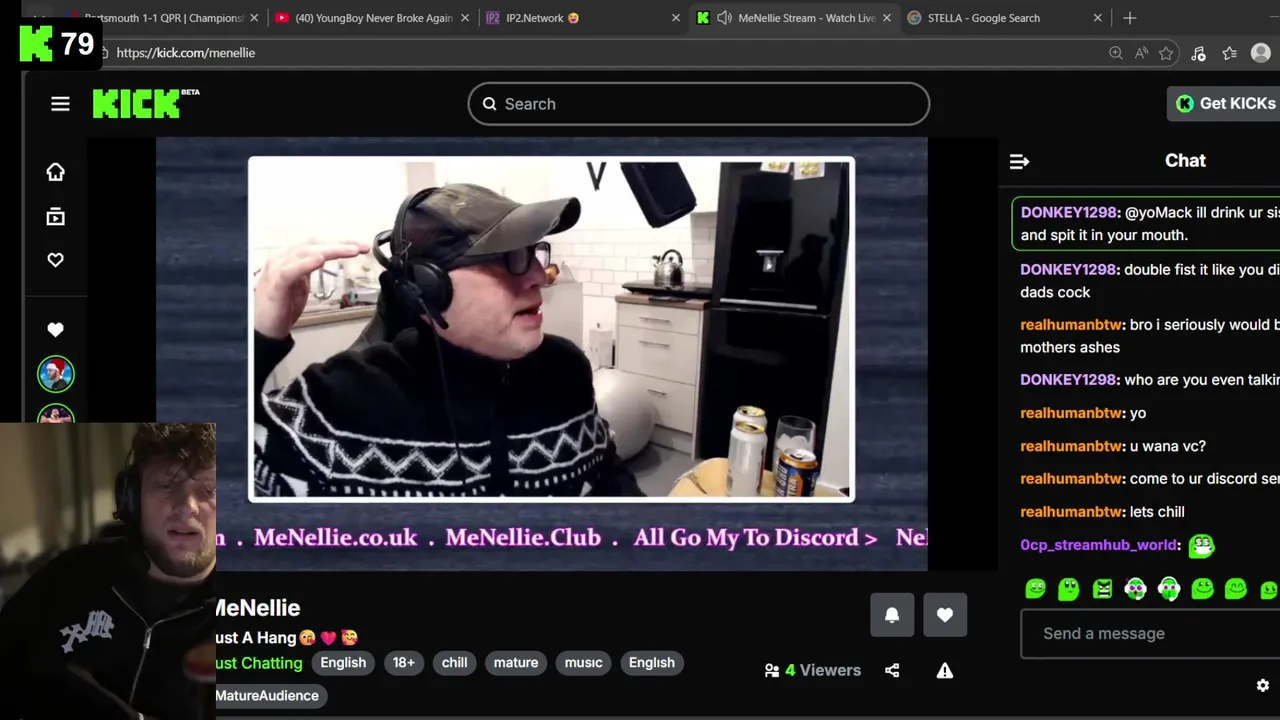This screenshot has width=1280, height=720.
Task: Select the chill tag
Action: 455,663
